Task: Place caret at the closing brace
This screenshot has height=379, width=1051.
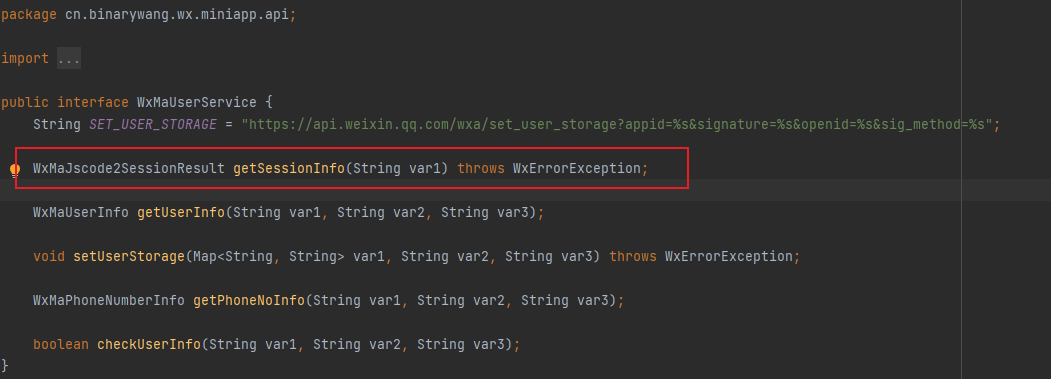Action: click(5, 366)
